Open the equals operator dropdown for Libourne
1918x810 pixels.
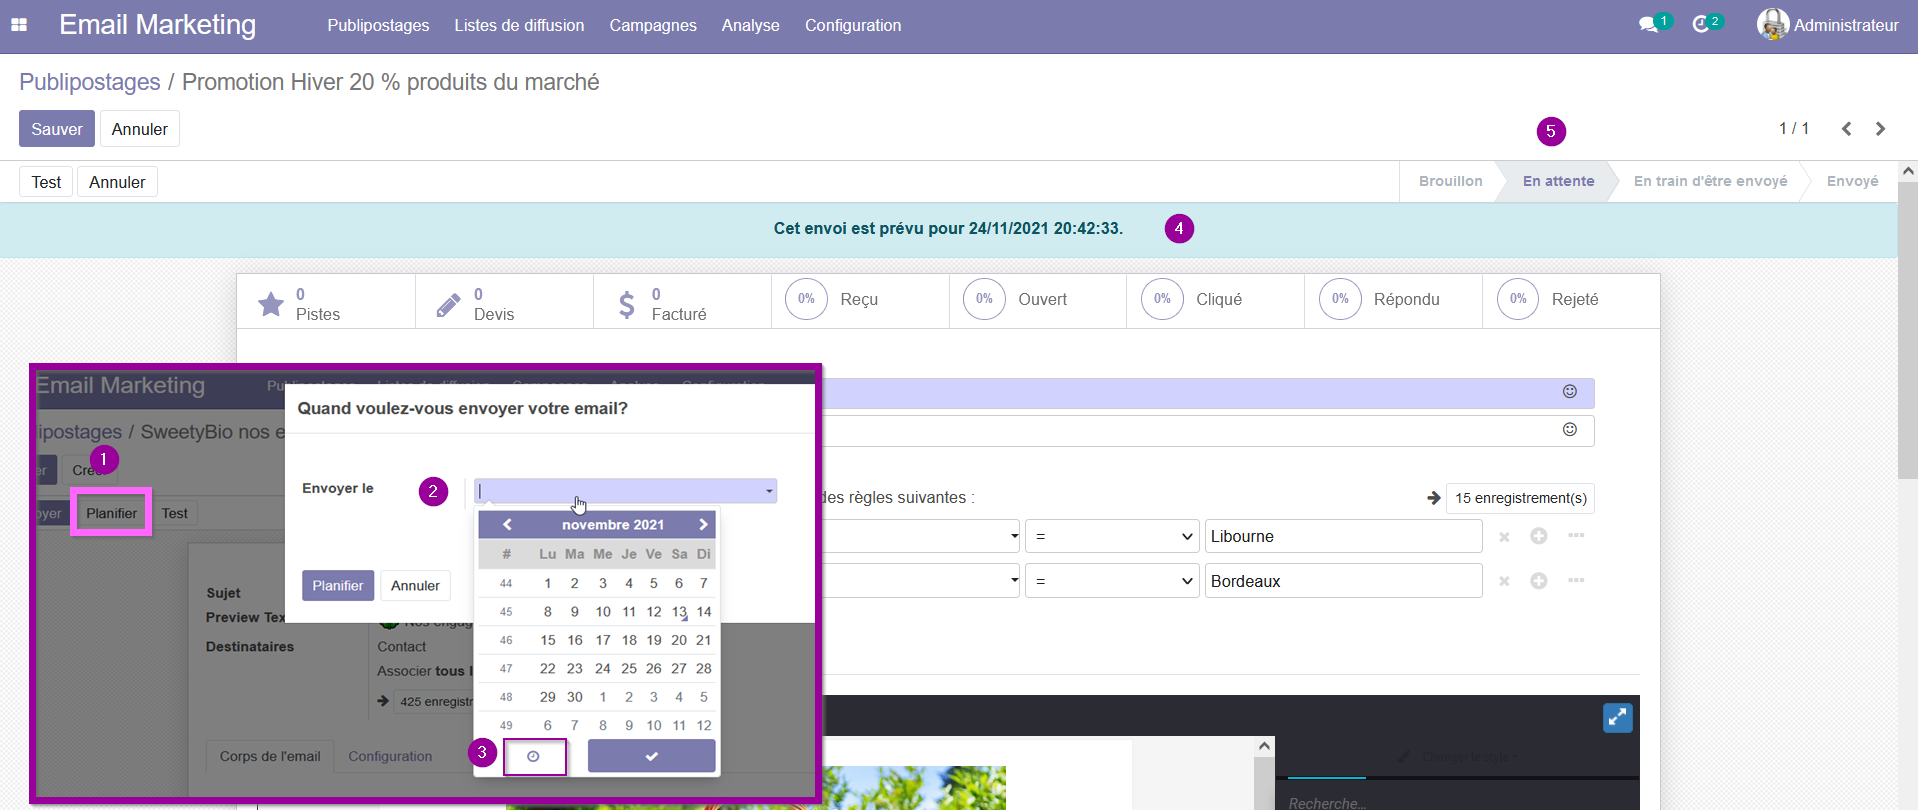point(1113,536)
